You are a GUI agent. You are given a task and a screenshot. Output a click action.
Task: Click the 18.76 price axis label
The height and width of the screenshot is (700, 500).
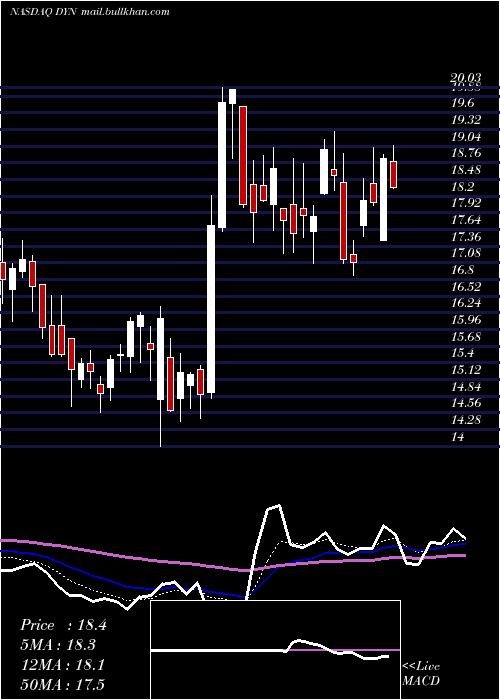(466, 153)
